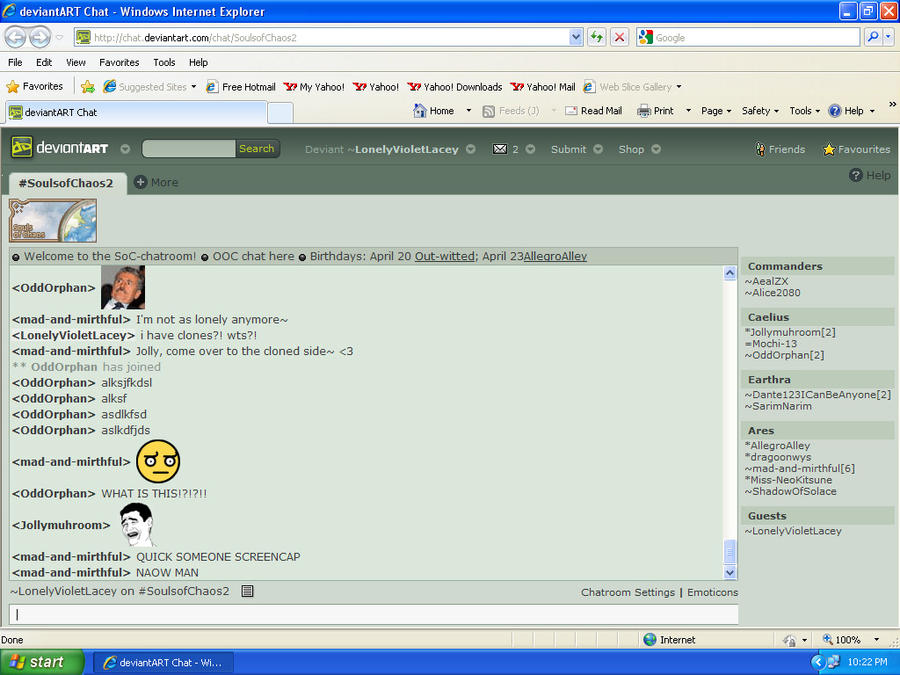Click the Friends icon in the header
The width and height of the screenshot is (900, 675).
pos(758,148)
